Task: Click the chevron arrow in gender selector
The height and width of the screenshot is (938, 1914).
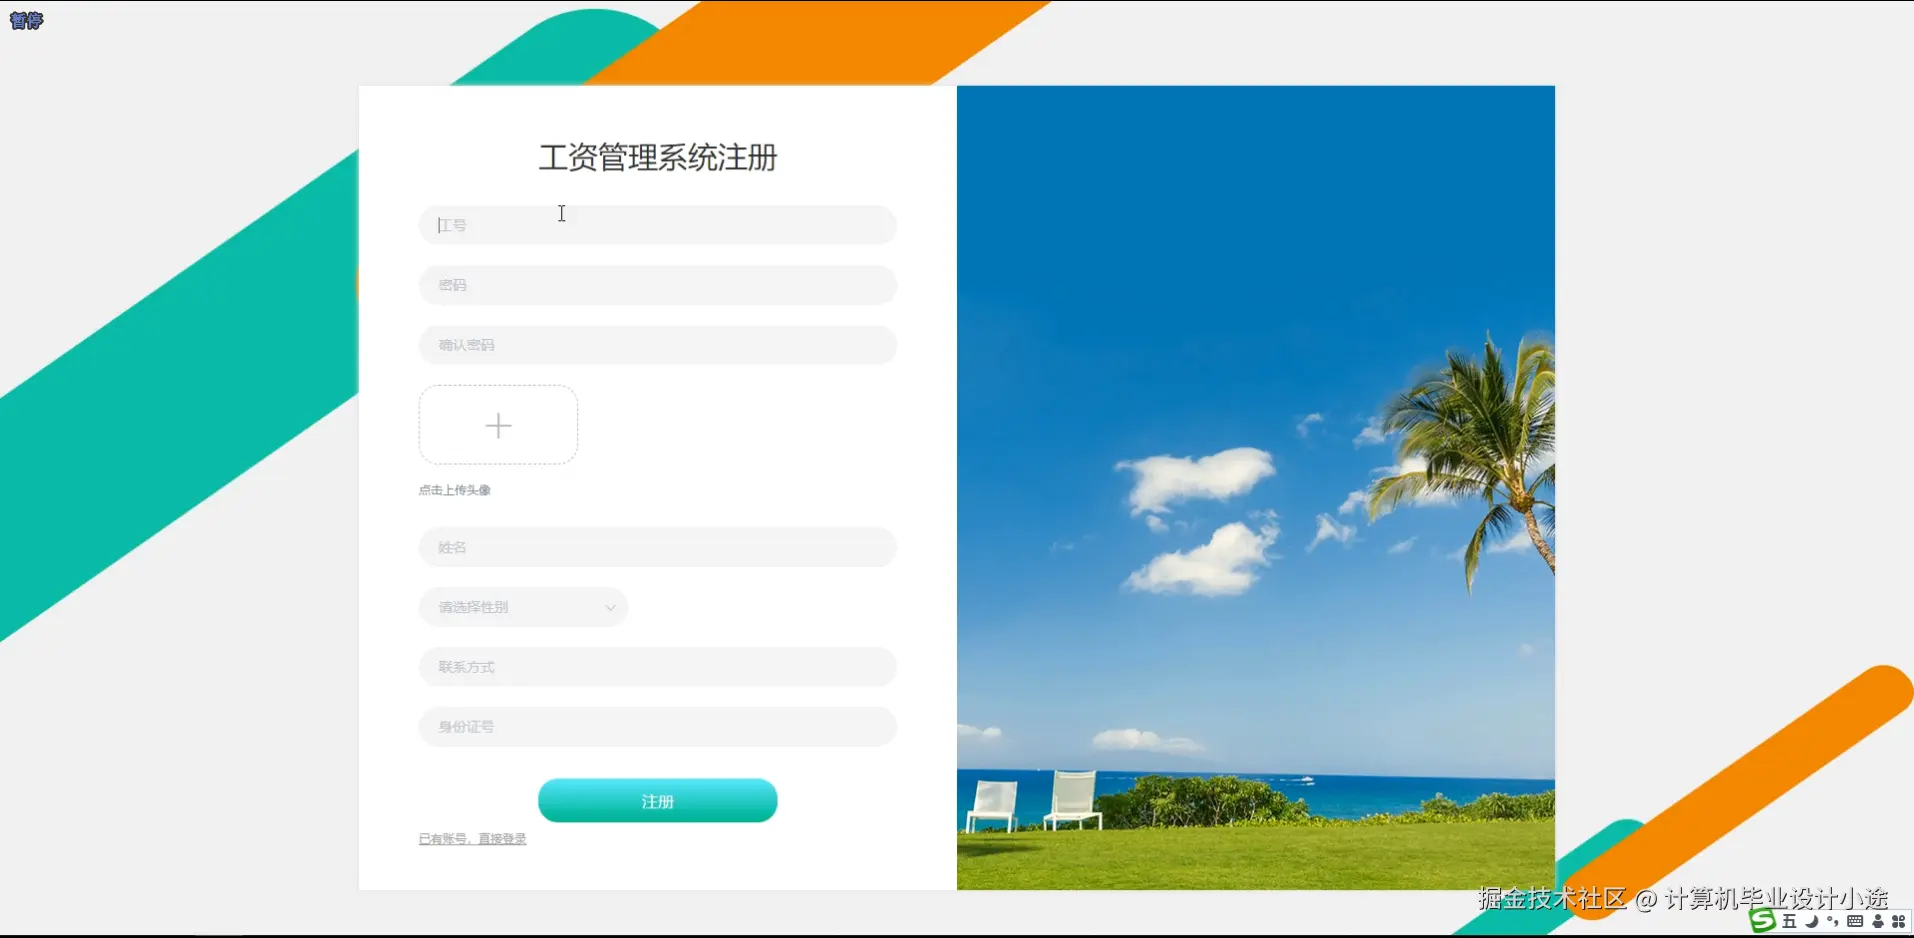Action: (610, 607)
